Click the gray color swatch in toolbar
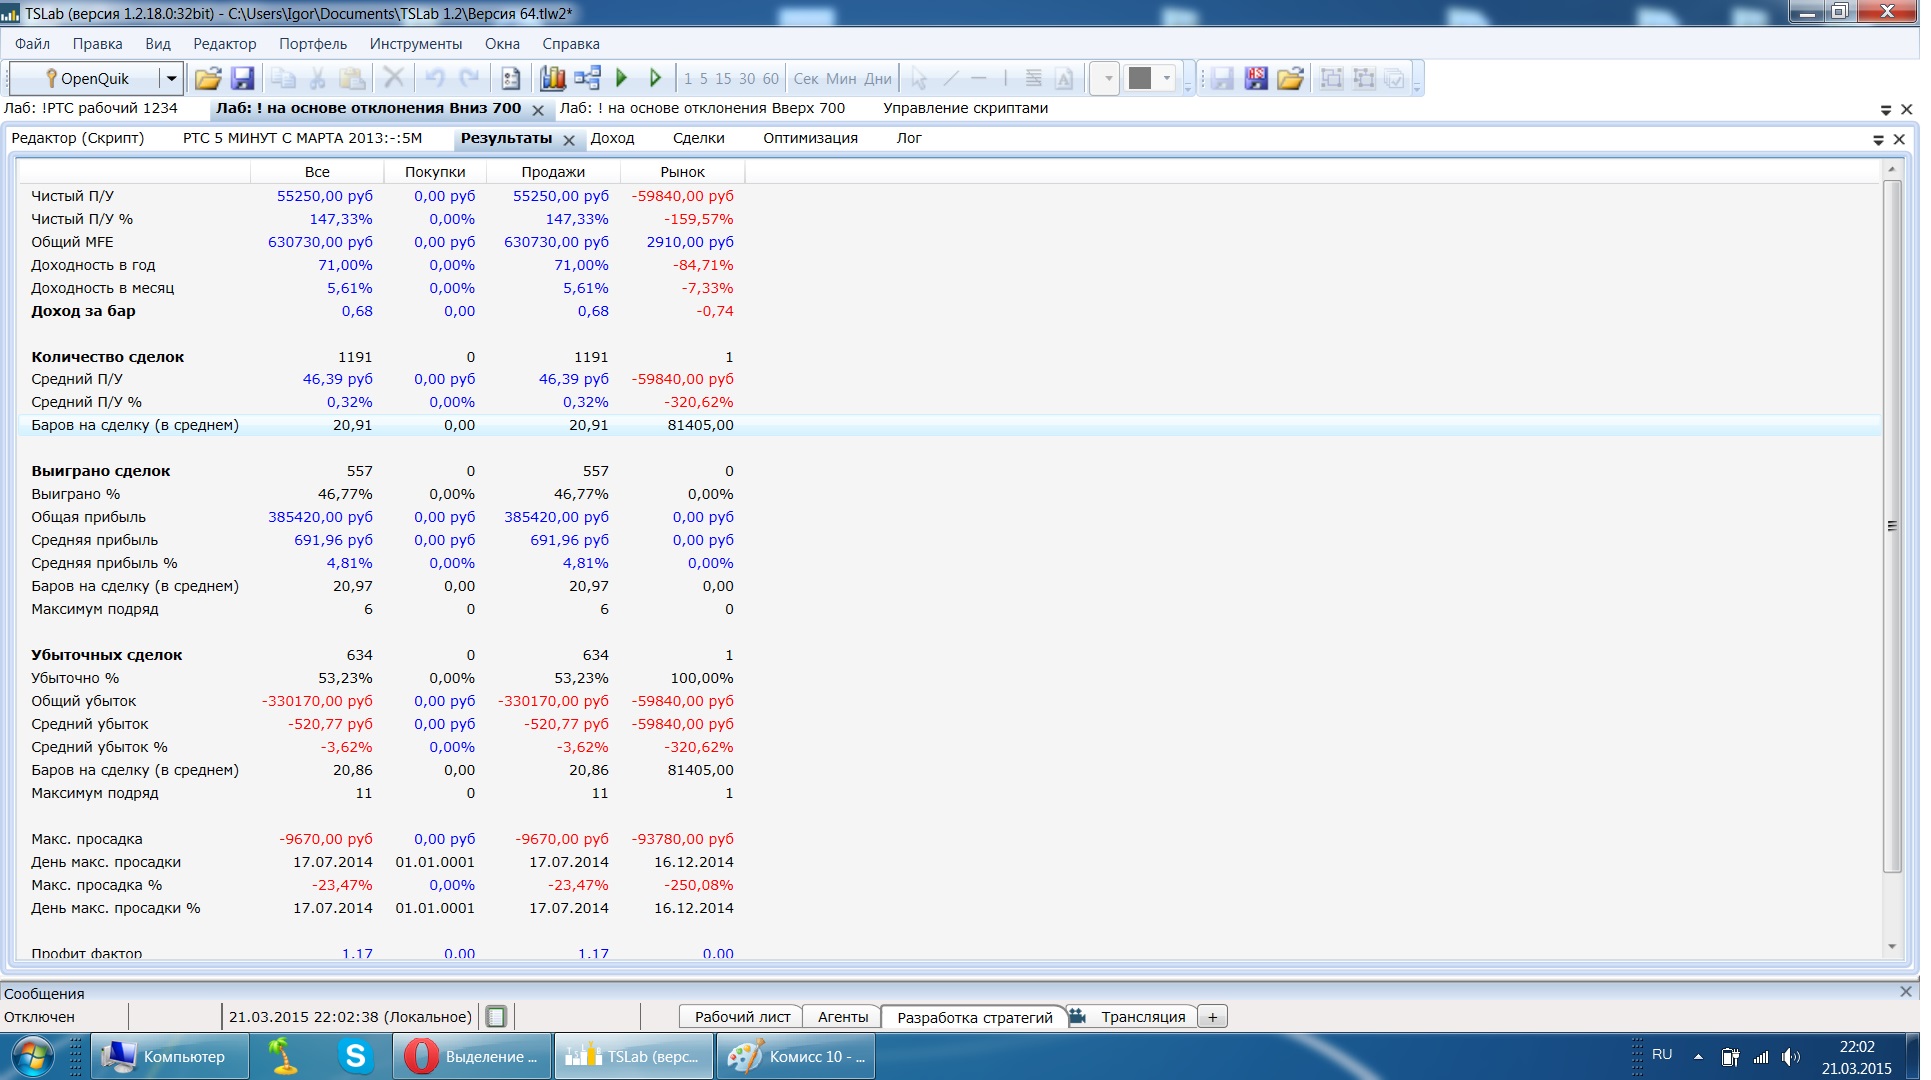The width and height of the screenshot is (1931, 1080). (x=1140, y=78)
